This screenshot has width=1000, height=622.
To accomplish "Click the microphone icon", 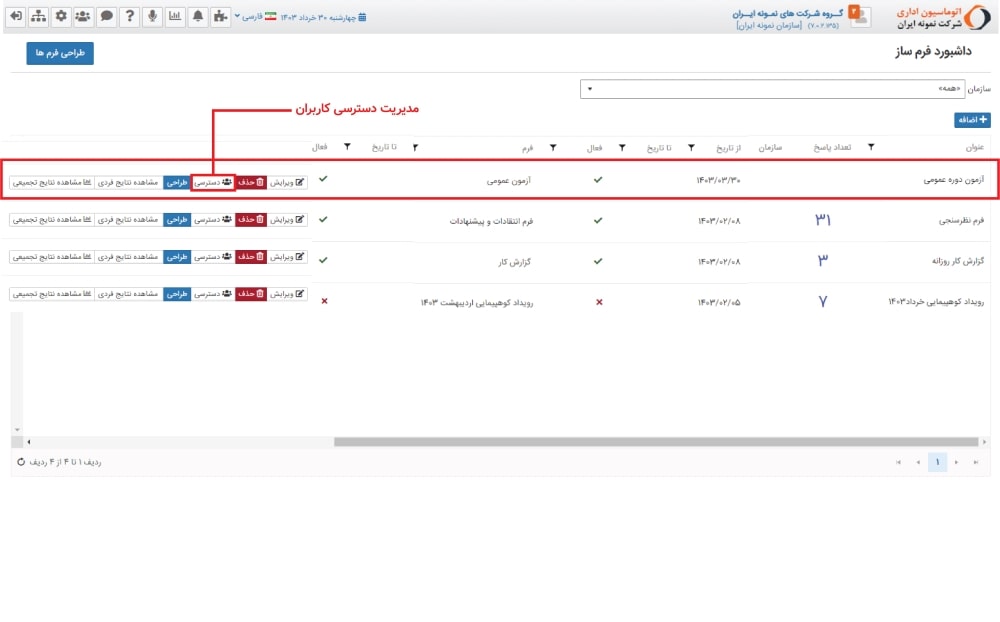I will (153, 16).
